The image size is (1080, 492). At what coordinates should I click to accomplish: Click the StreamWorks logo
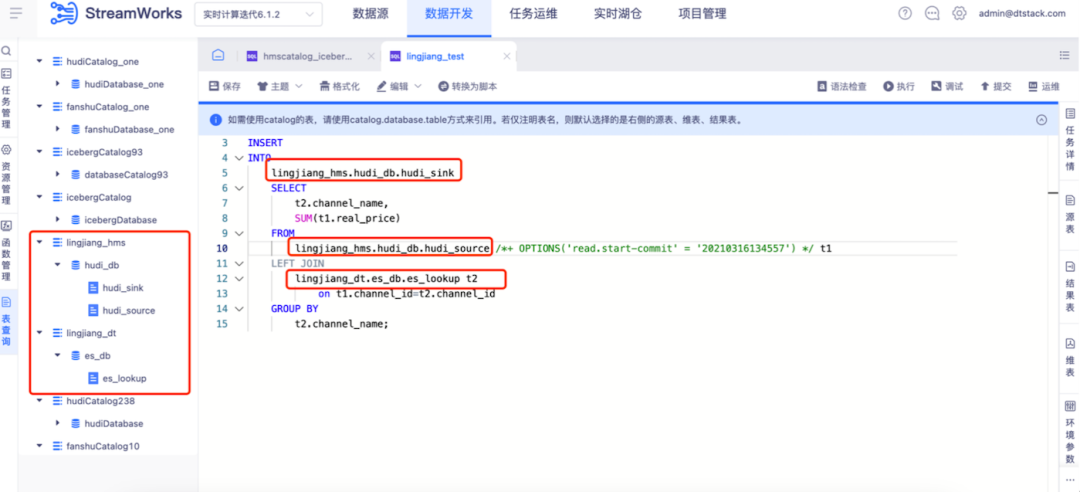(x=117, y=13)
